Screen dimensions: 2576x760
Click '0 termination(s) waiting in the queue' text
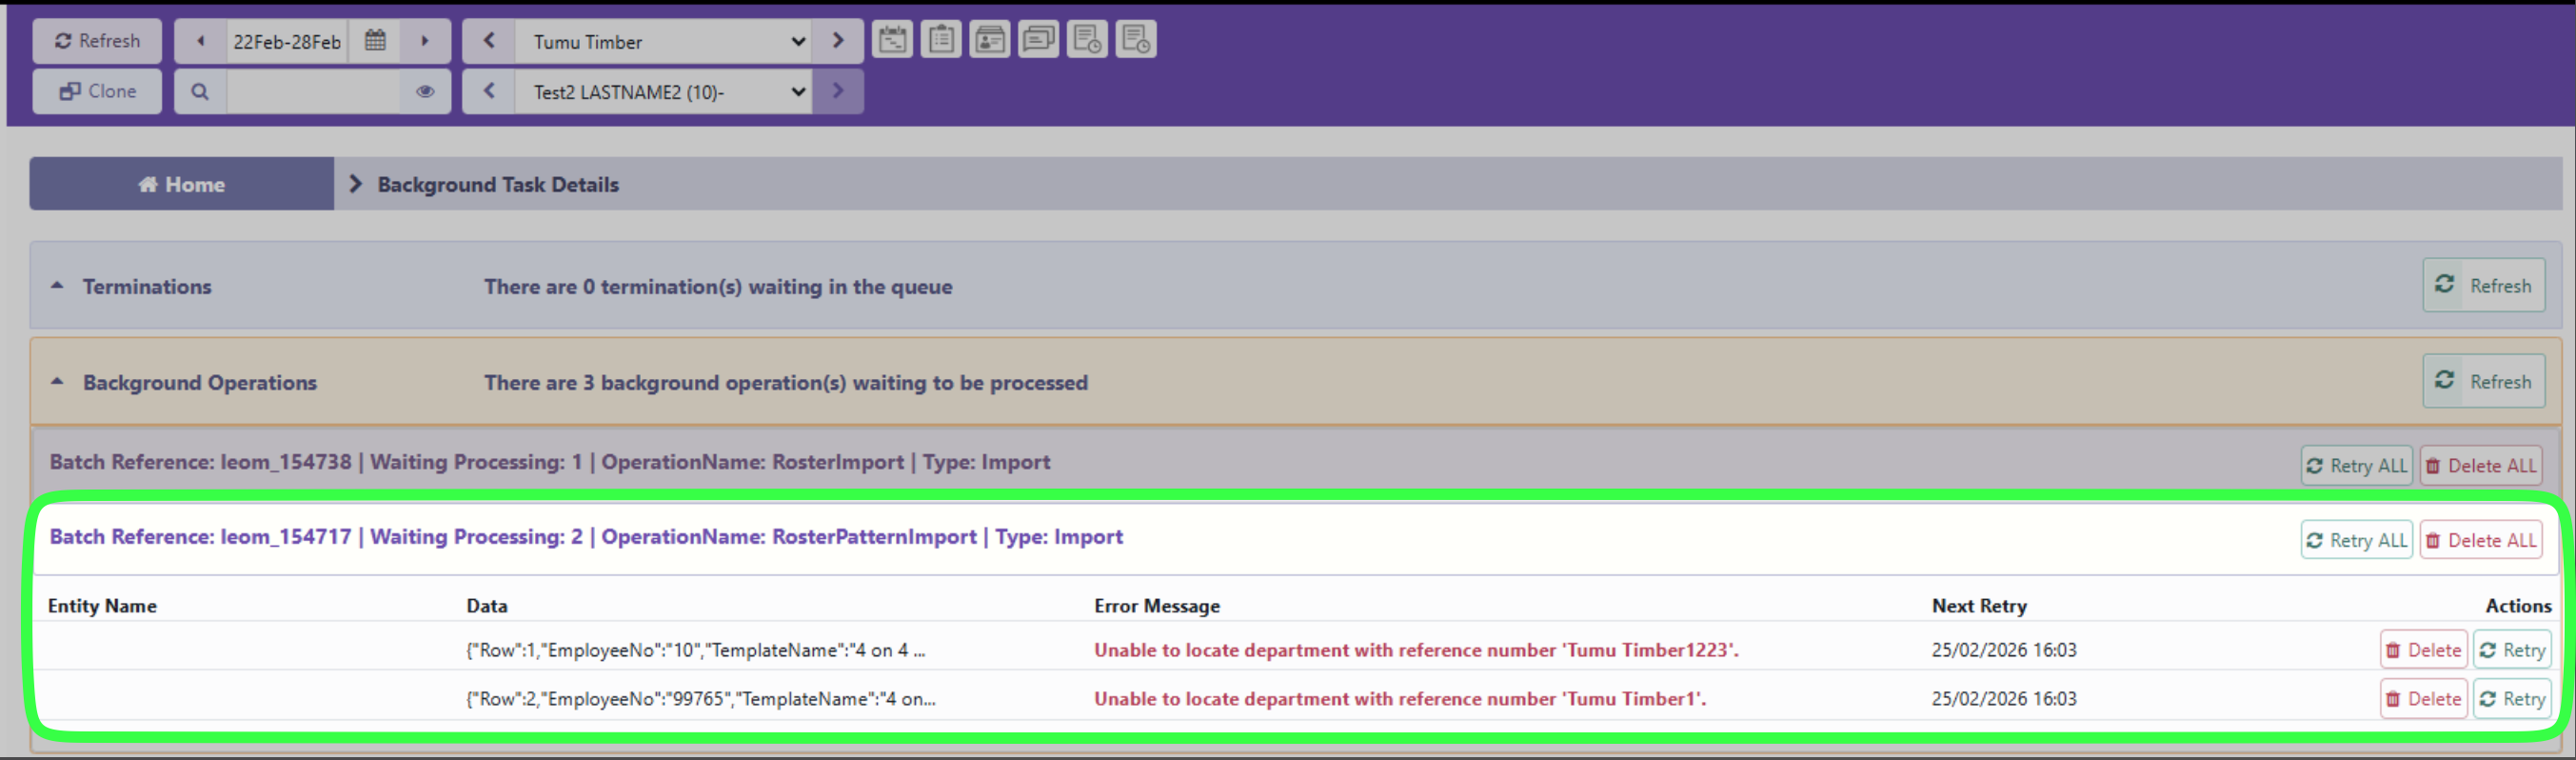click(x=718, y=287)
